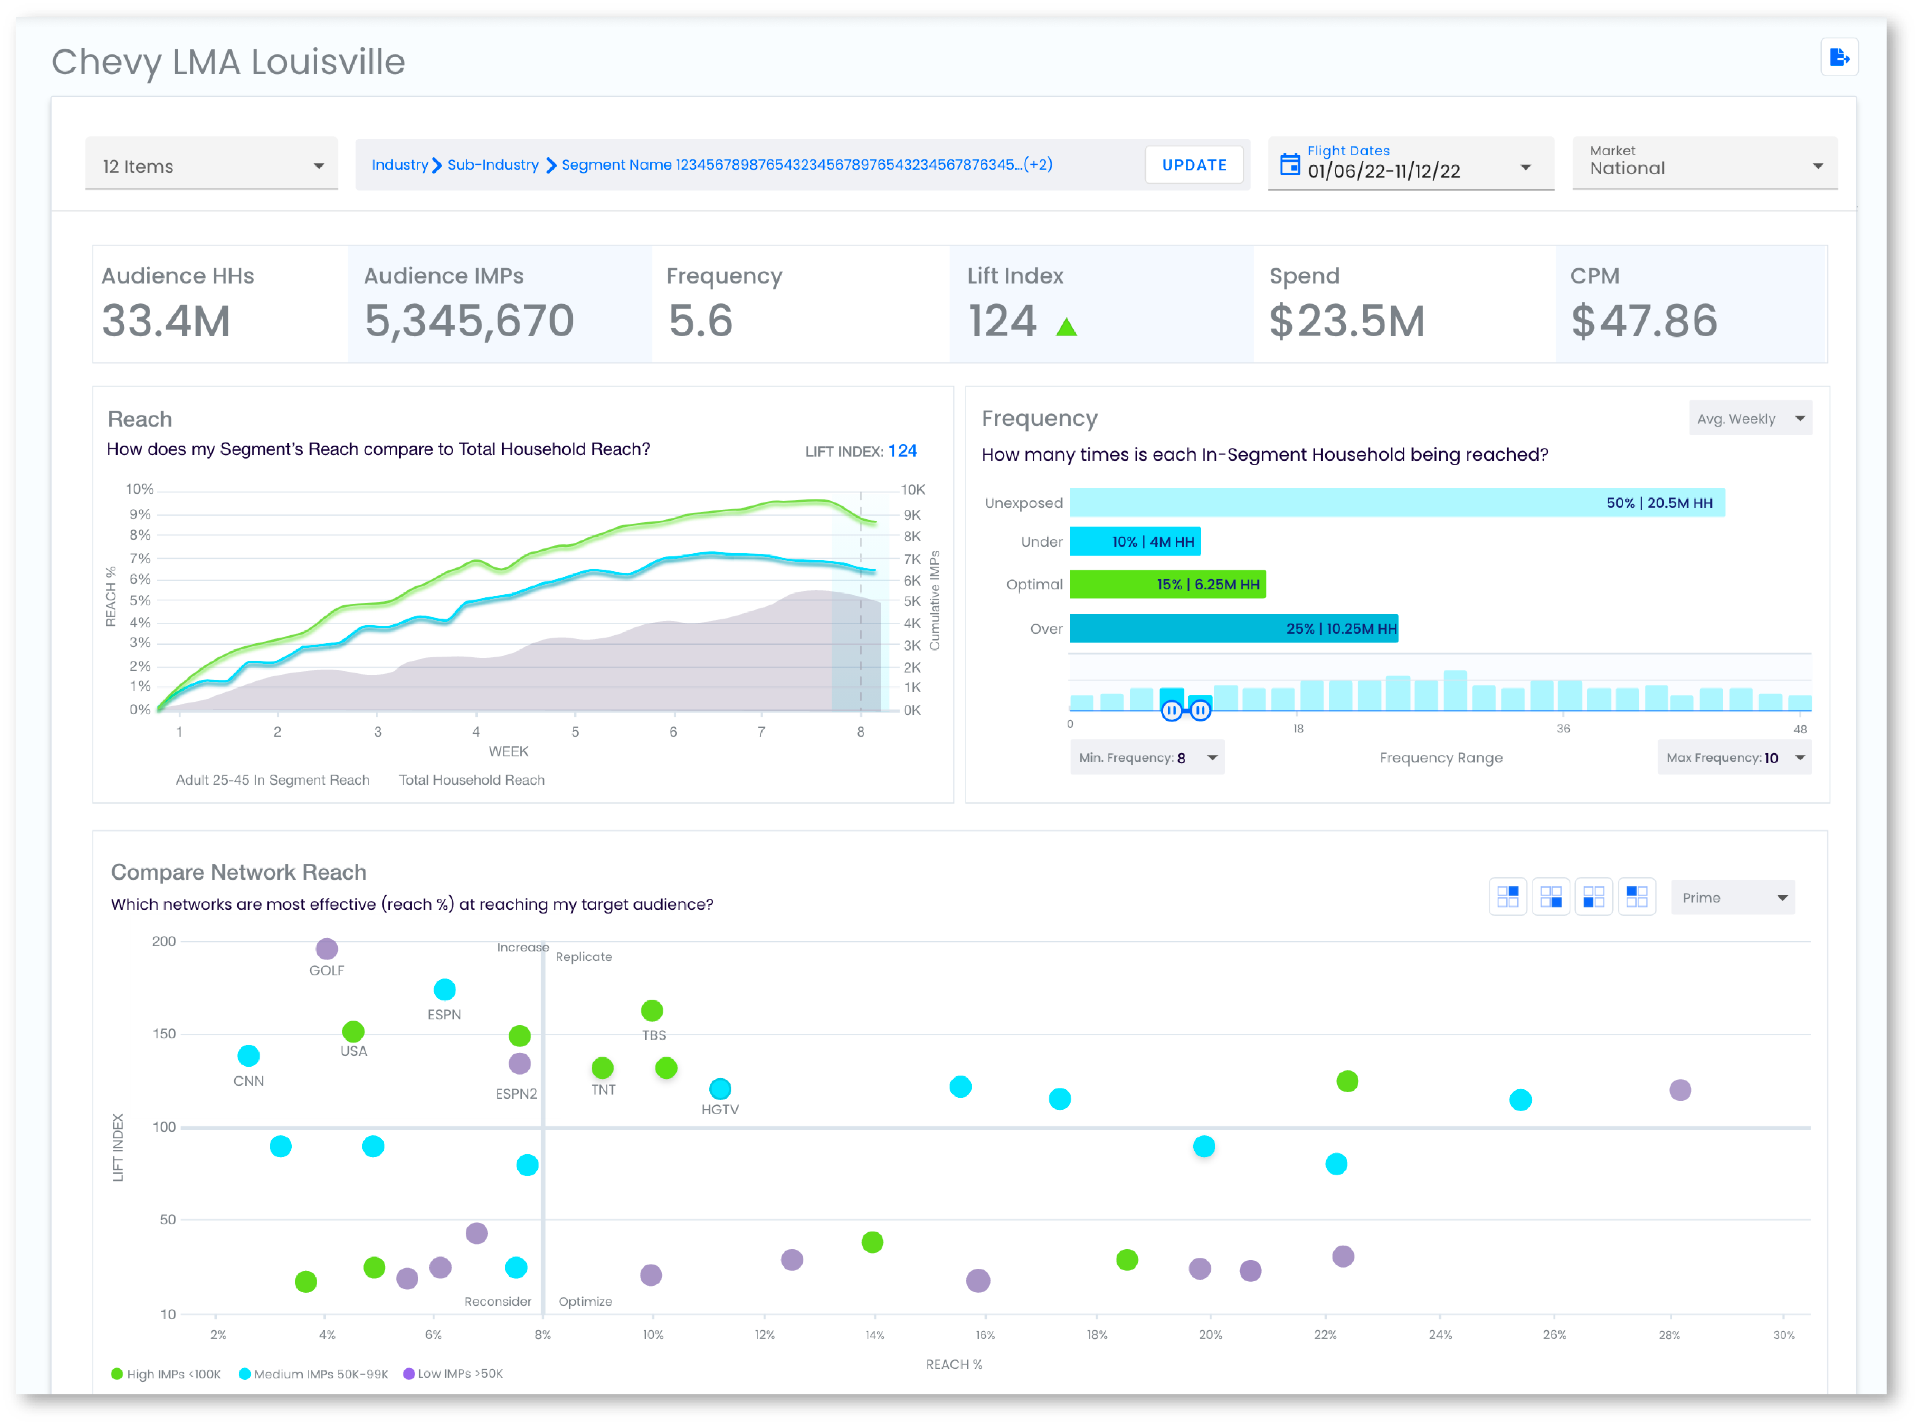The width and height of the screenshot is (1920, 1427).
Task: Open the Flight Dates dropdown arrow
Action: [1525, 167]
